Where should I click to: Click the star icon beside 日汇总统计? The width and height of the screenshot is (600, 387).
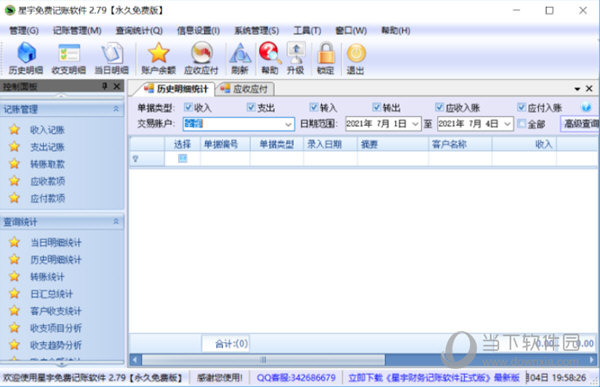(15, 294)
